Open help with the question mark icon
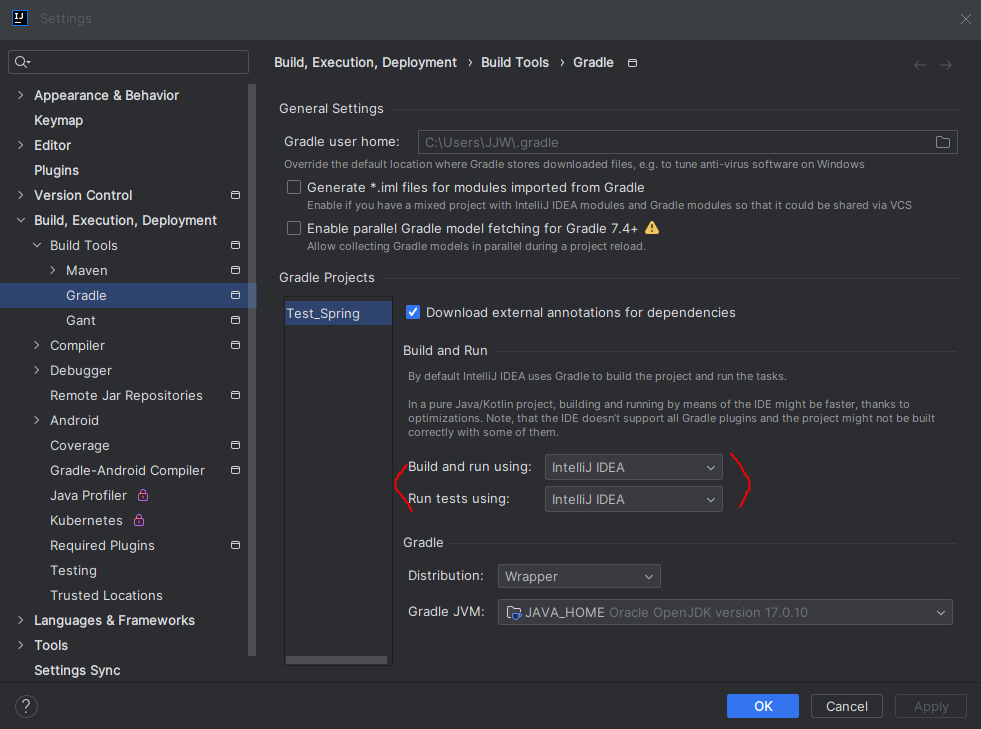The width and height of the screenshot is (981, 729). click(26, 706)
